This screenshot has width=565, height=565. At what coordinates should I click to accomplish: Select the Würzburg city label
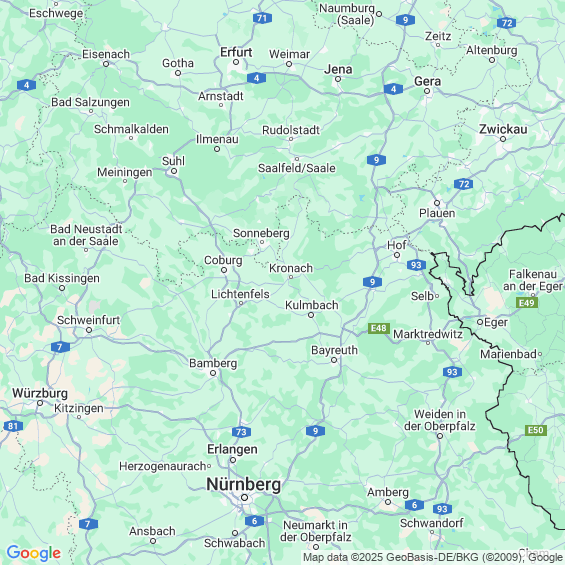(x=40, y=393)
